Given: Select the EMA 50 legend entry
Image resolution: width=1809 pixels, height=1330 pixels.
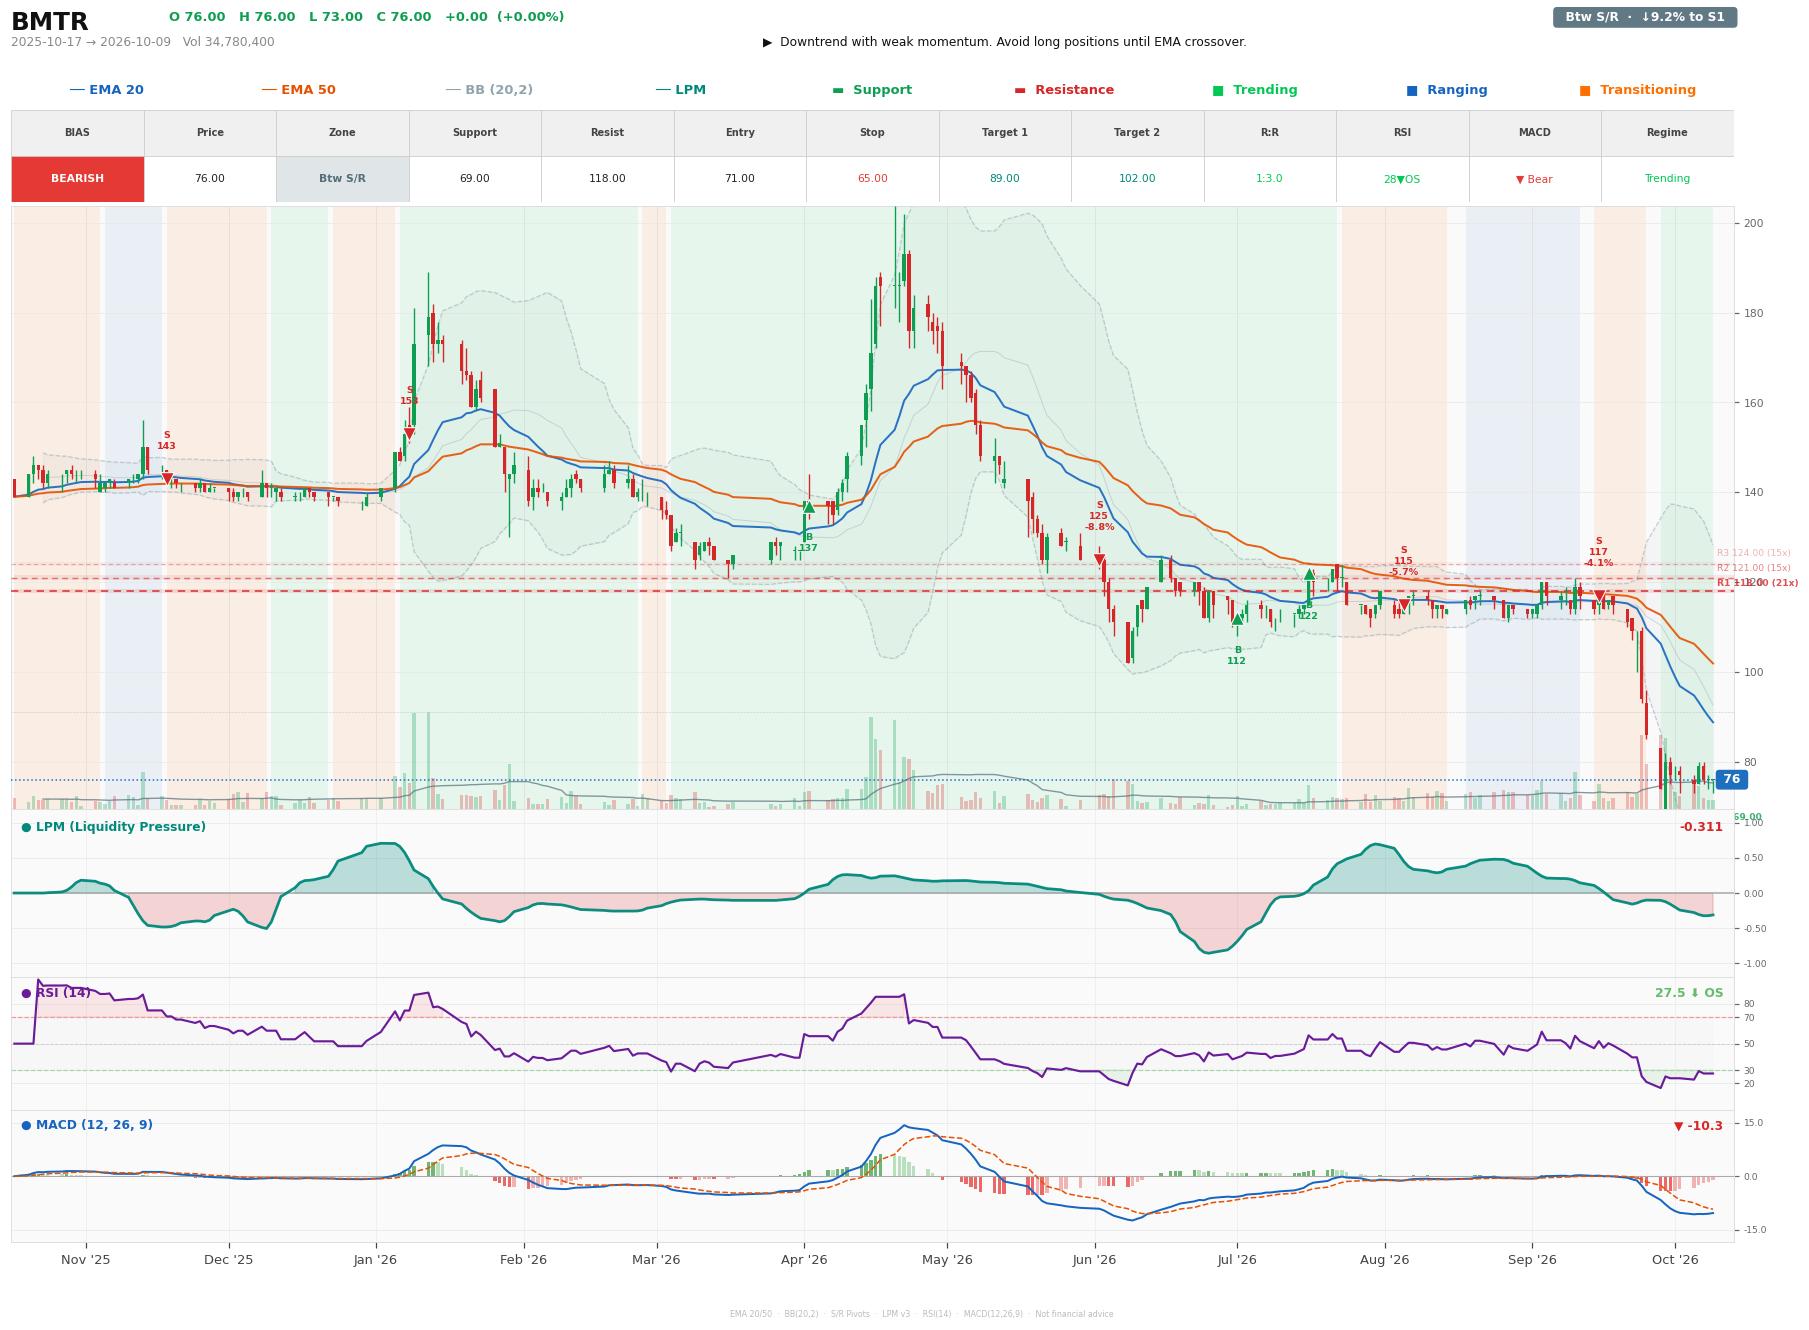Looking at the screenshot, I should coord(298,90).
